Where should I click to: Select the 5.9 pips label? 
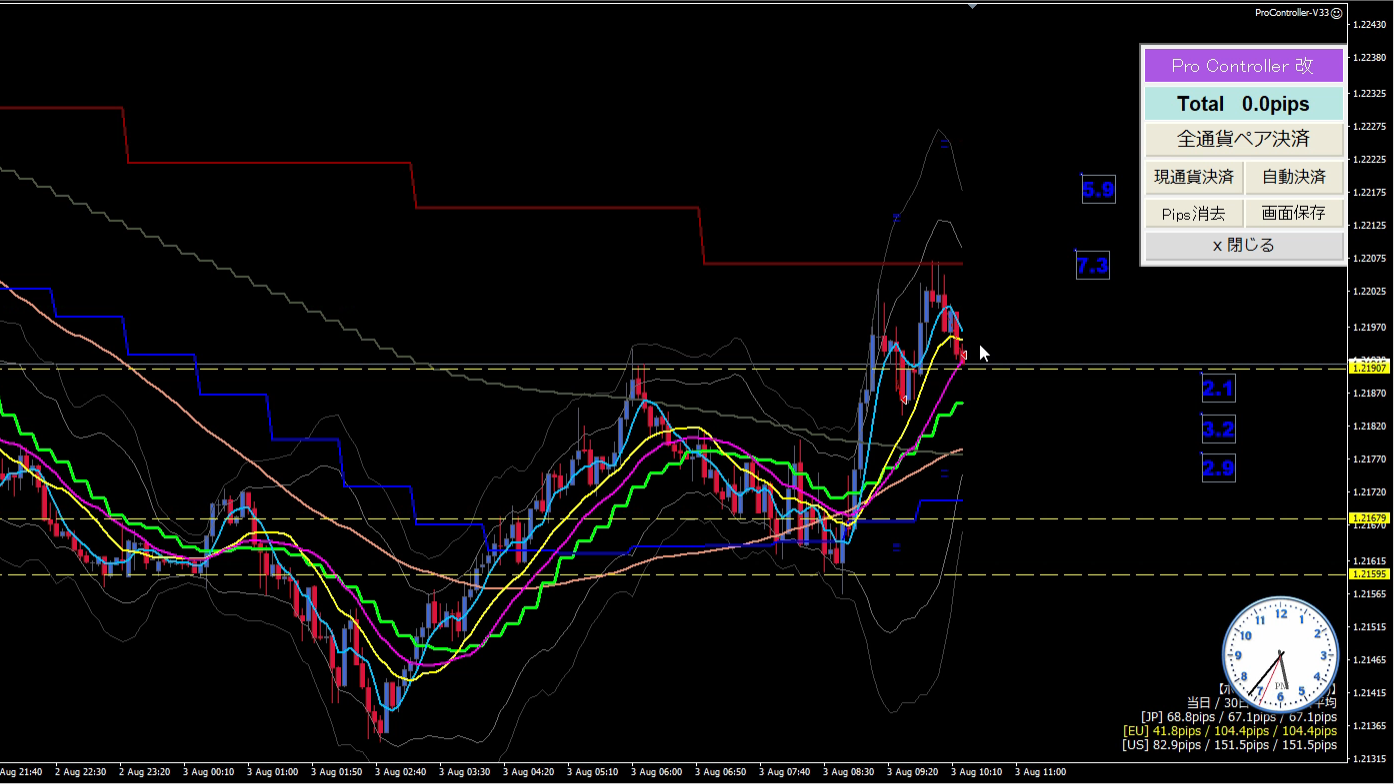coord(1098,189)
